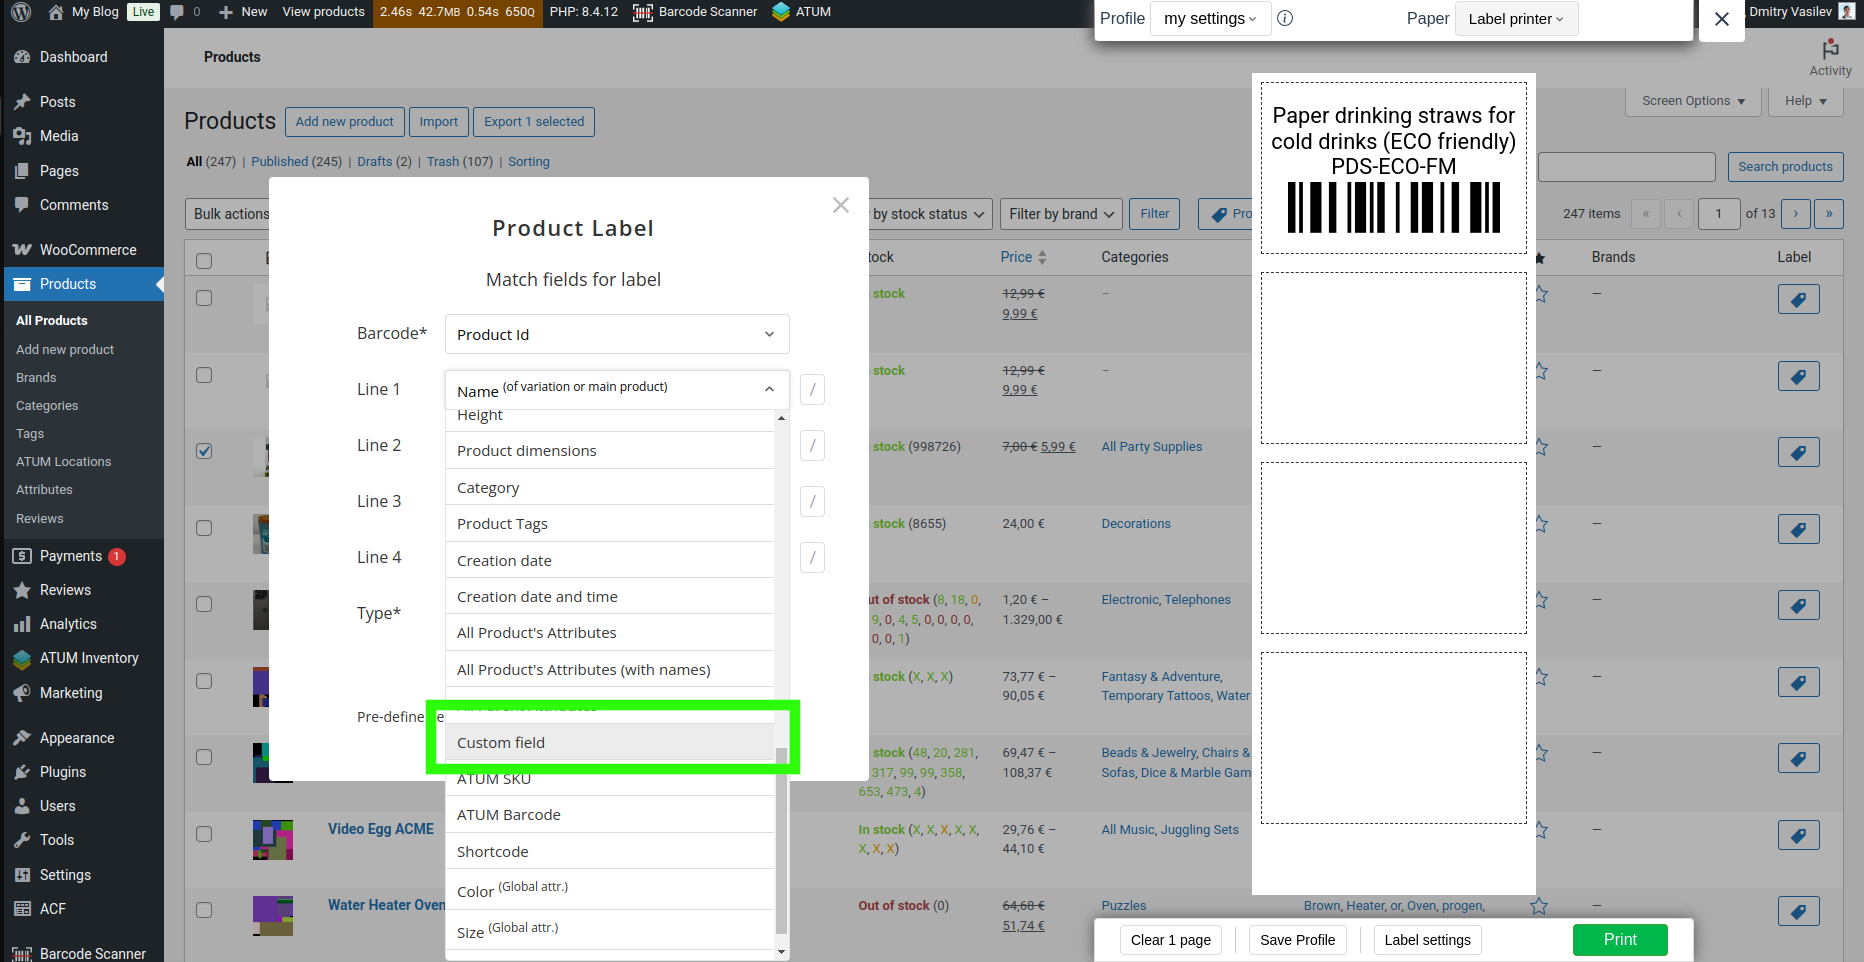
Task: Click the dropdown list scrollbar down arrow
Action: point(781,952)
